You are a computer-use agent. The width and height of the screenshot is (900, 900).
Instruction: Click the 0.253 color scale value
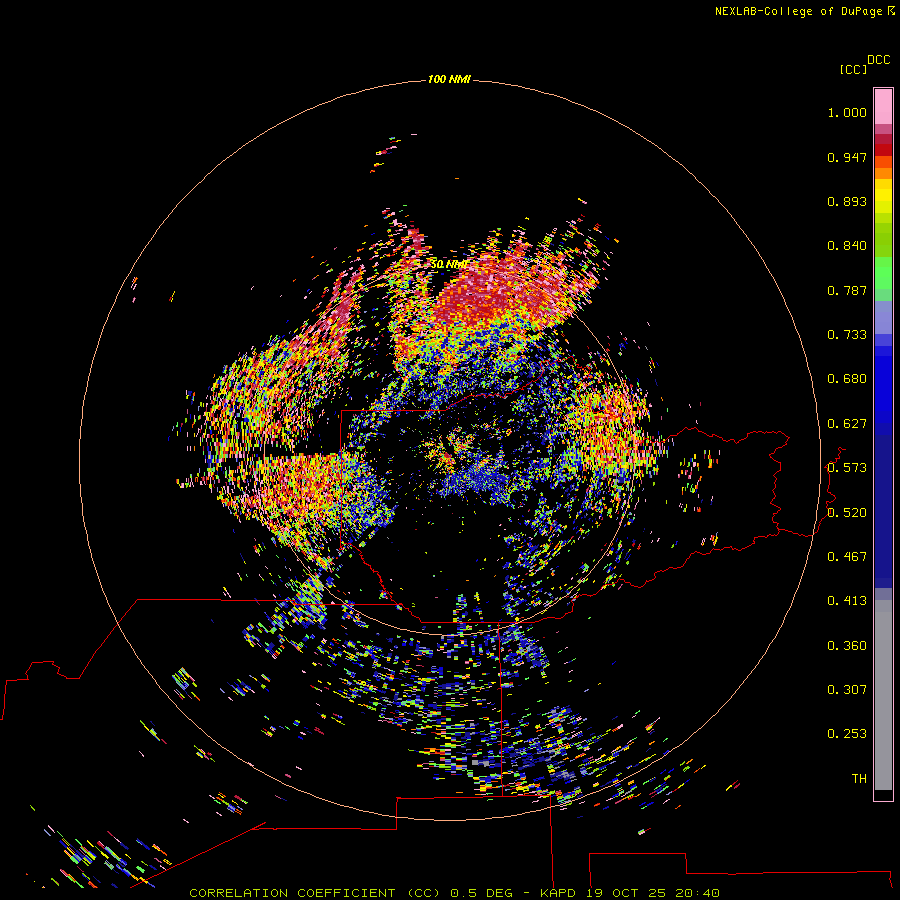pyautogui.click(x=847, y=734)
